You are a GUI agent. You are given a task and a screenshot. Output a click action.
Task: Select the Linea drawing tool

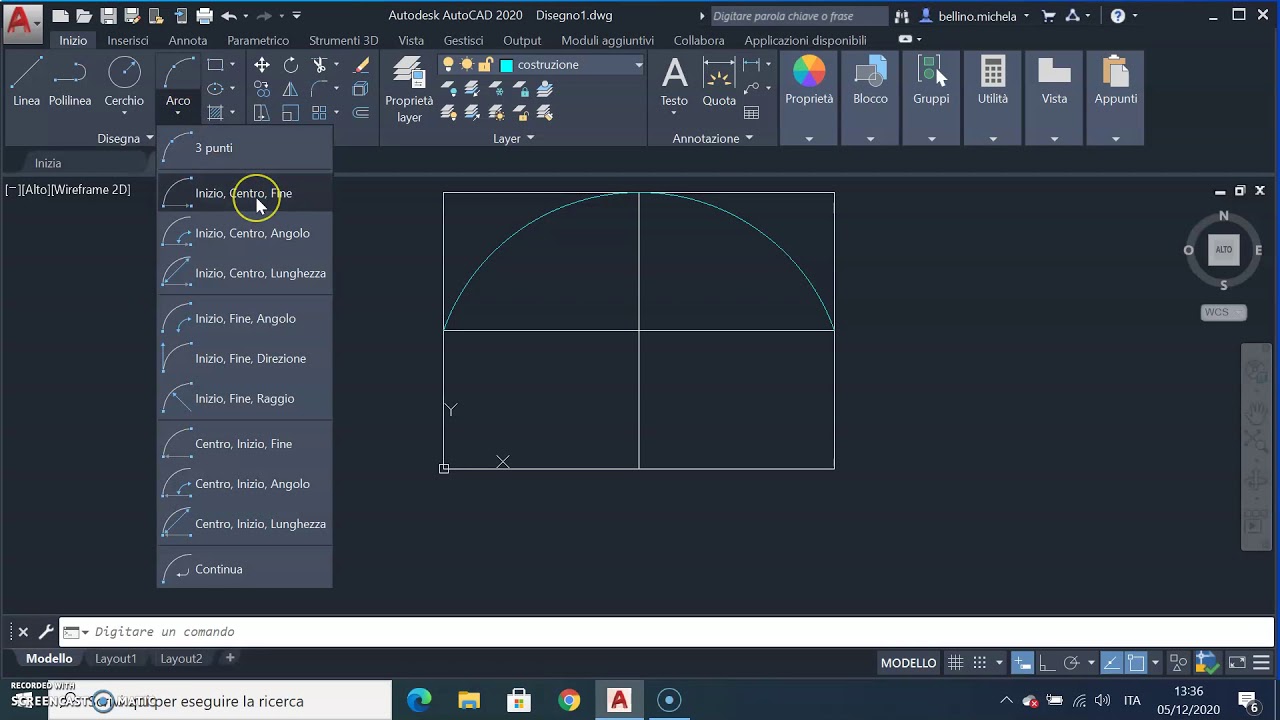27,81
